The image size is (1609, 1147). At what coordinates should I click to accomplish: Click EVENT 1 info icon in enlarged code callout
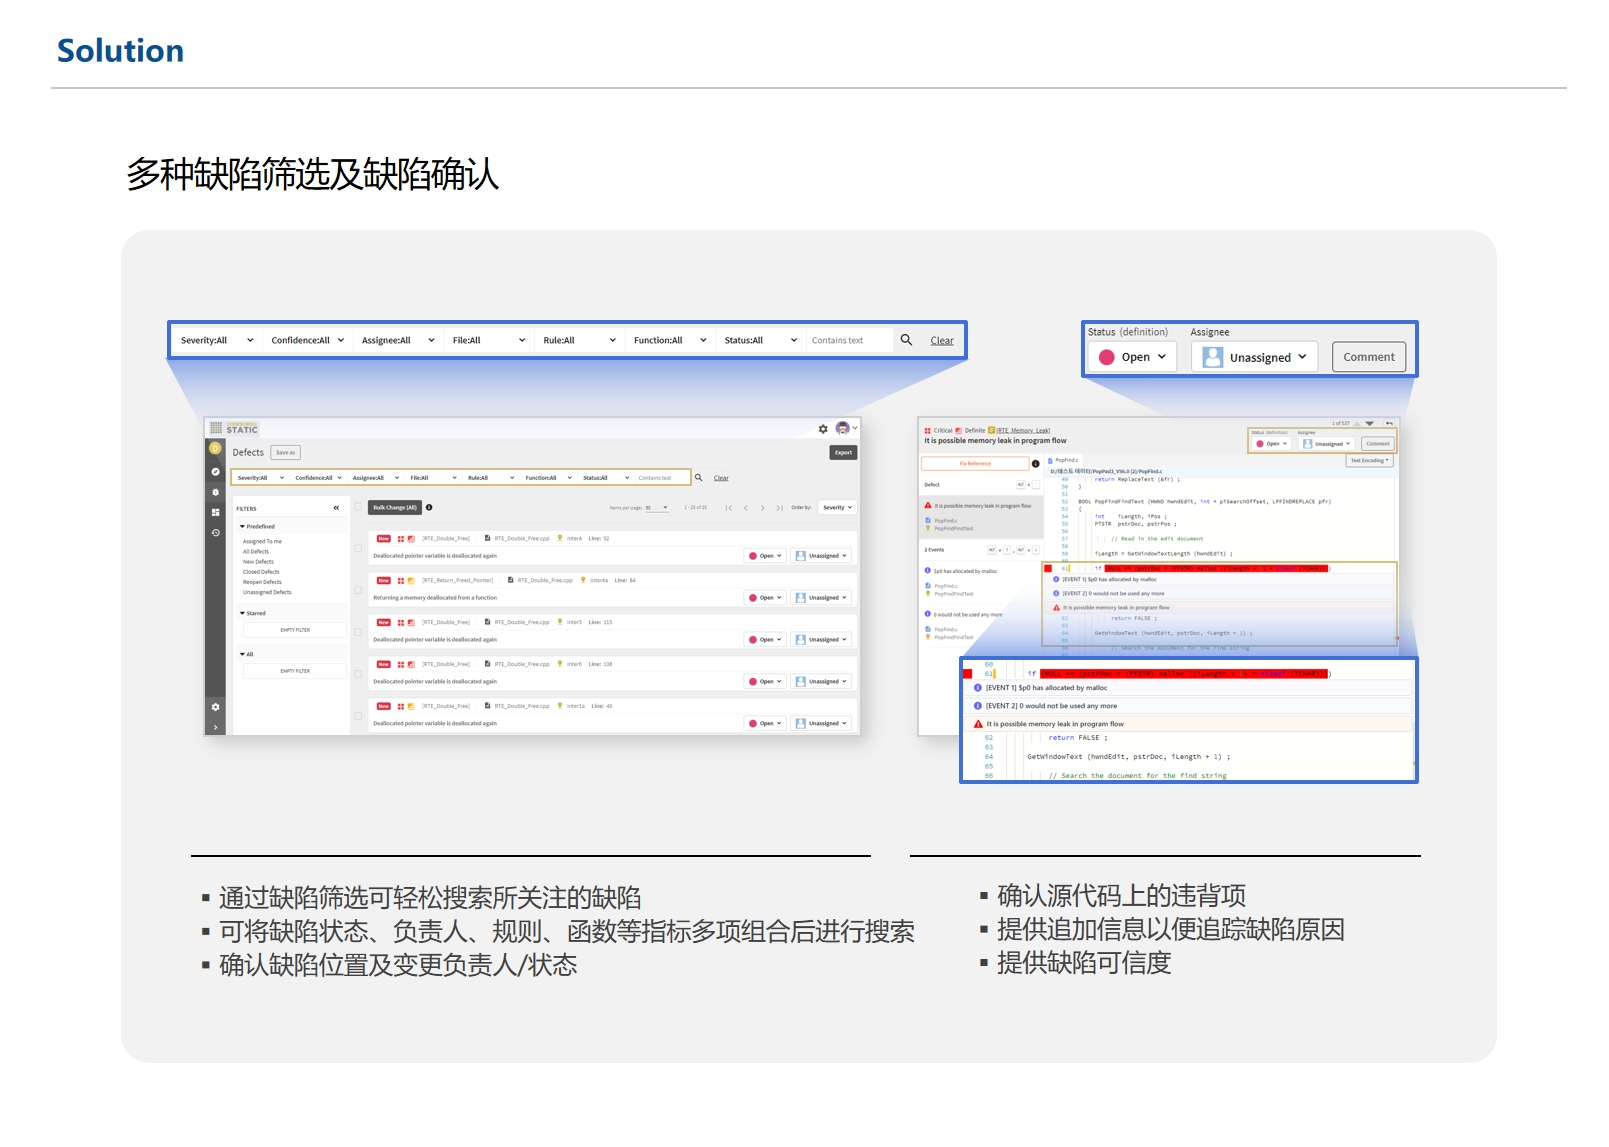977,688
